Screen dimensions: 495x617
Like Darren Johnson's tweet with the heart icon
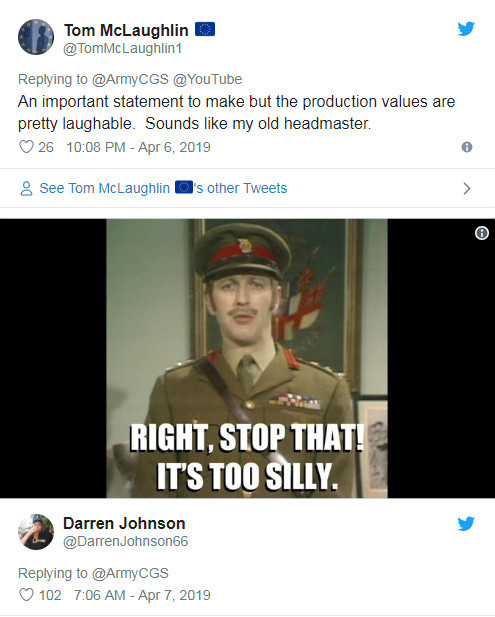tap(26, 595)
